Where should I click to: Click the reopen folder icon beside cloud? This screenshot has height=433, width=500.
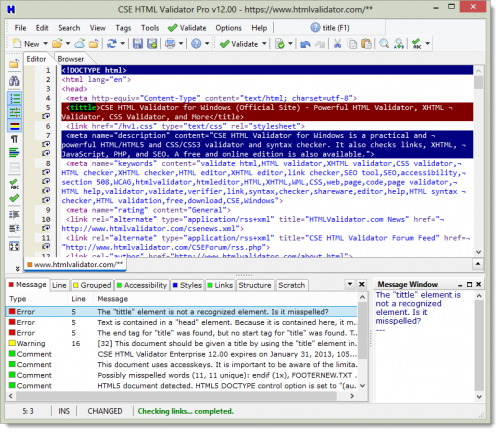(94, 43)
